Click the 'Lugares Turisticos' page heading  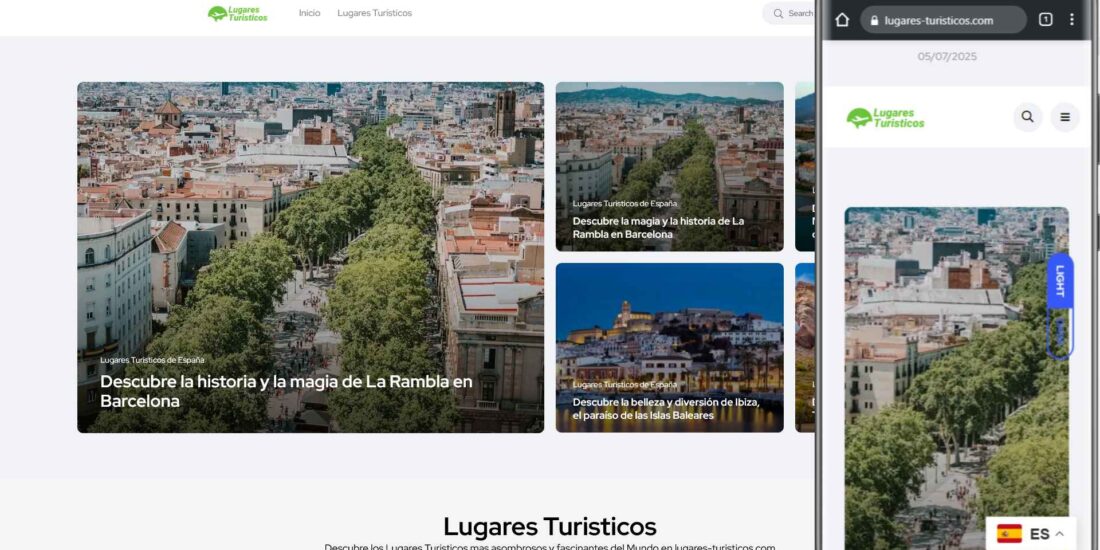click(549, 526)
